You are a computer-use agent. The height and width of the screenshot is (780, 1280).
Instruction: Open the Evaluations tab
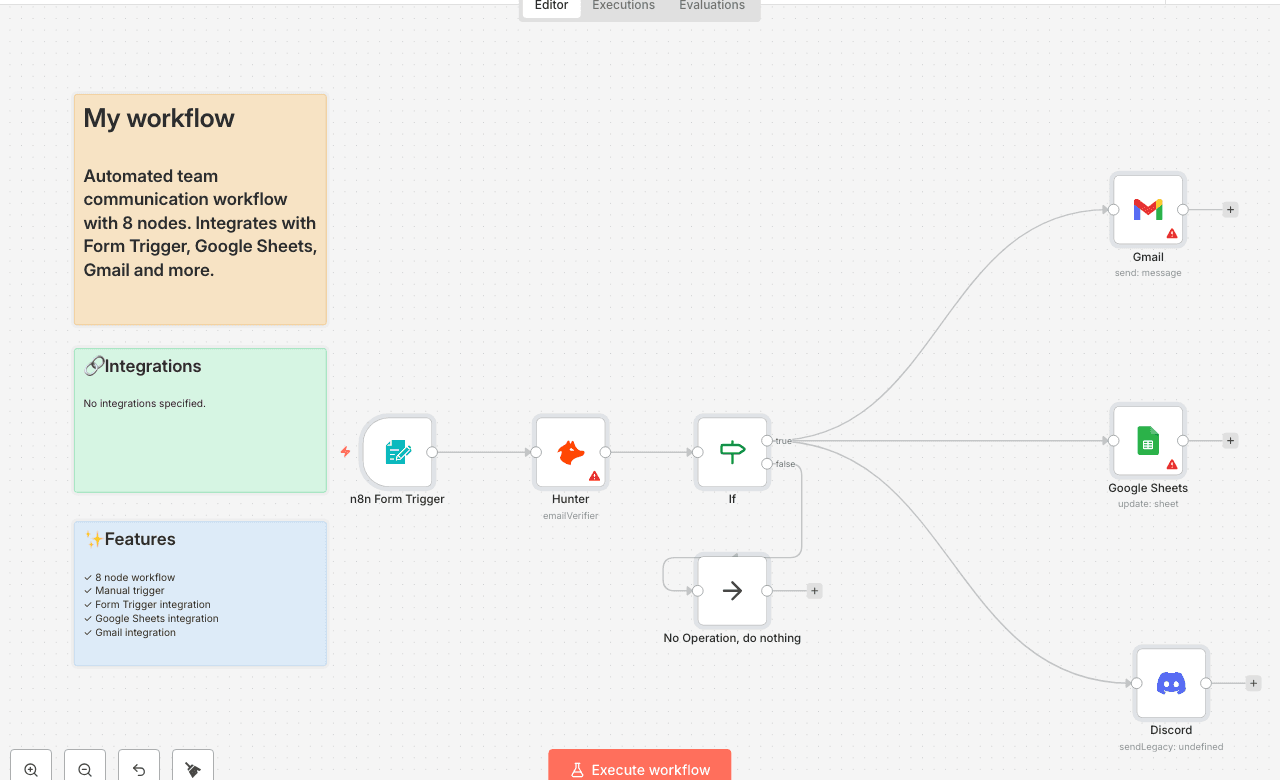click(711, 5)
